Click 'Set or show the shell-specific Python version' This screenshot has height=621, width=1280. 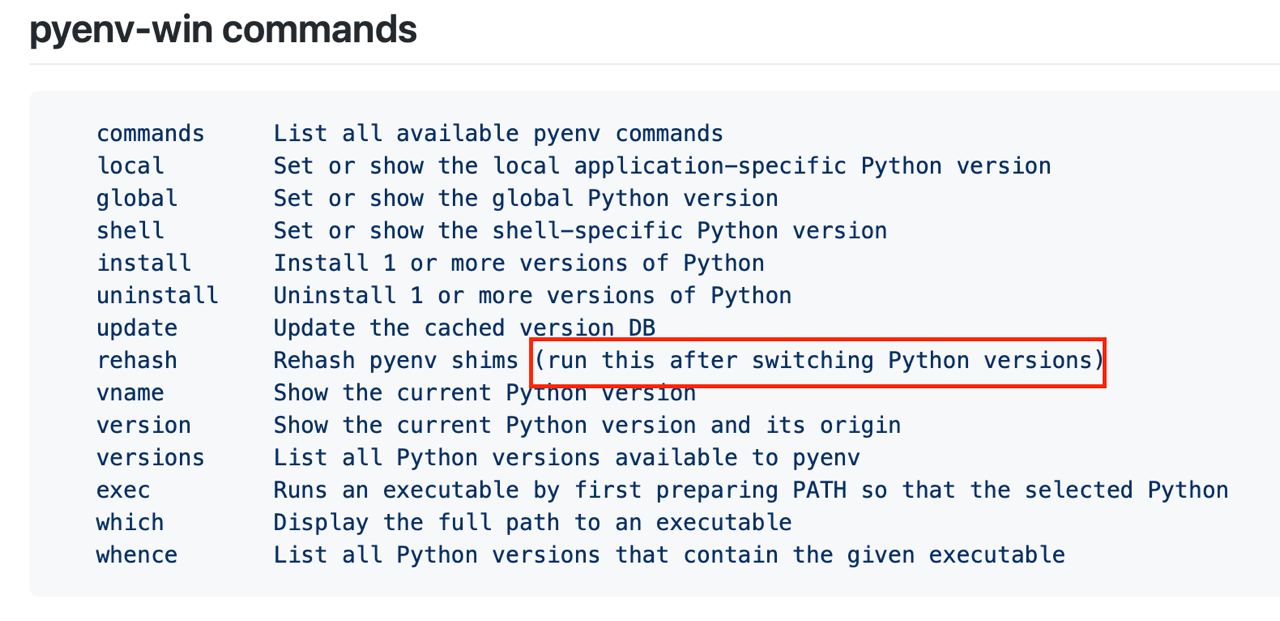(580, 231)
